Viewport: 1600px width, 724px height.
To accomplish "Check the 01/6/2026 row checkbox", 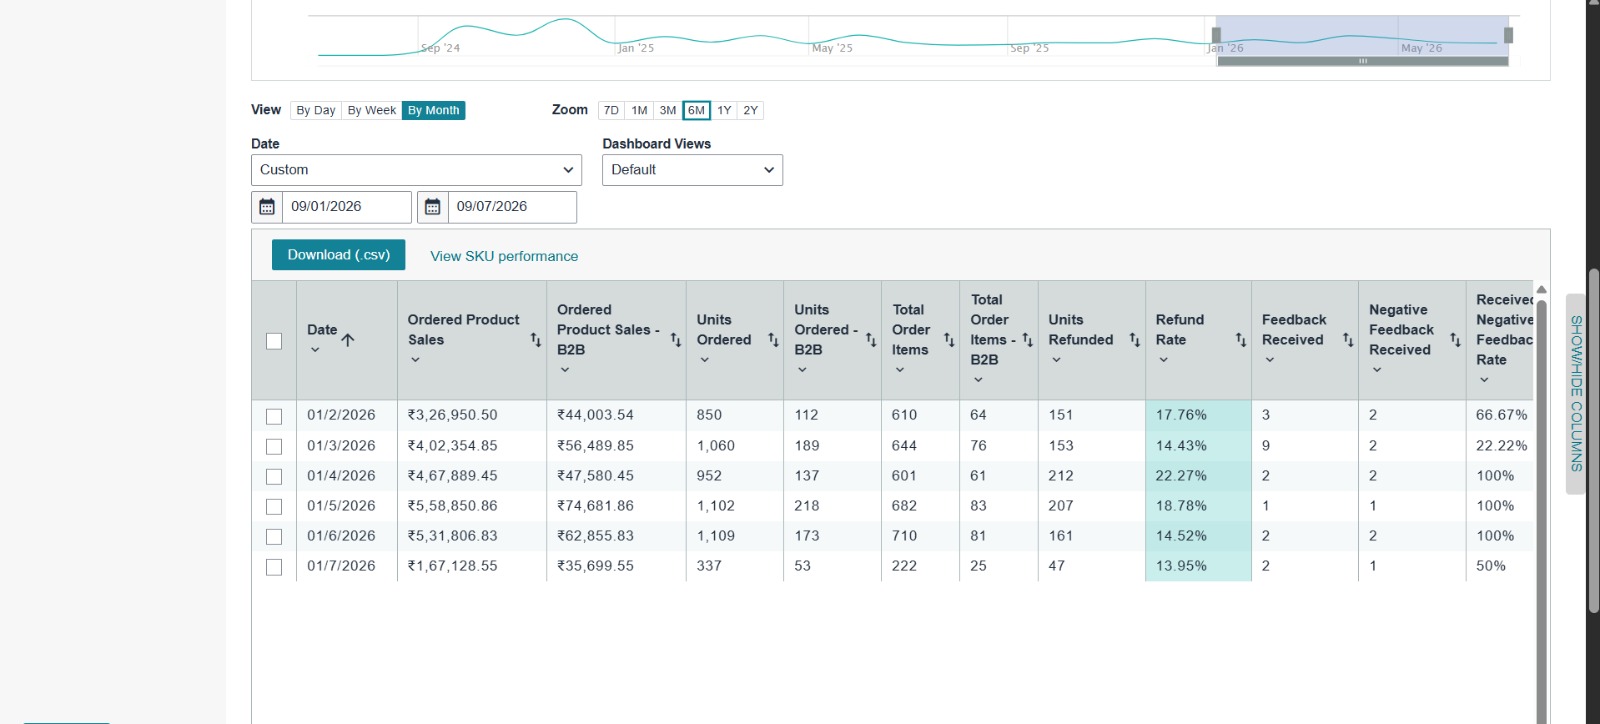I will [274, 536].
